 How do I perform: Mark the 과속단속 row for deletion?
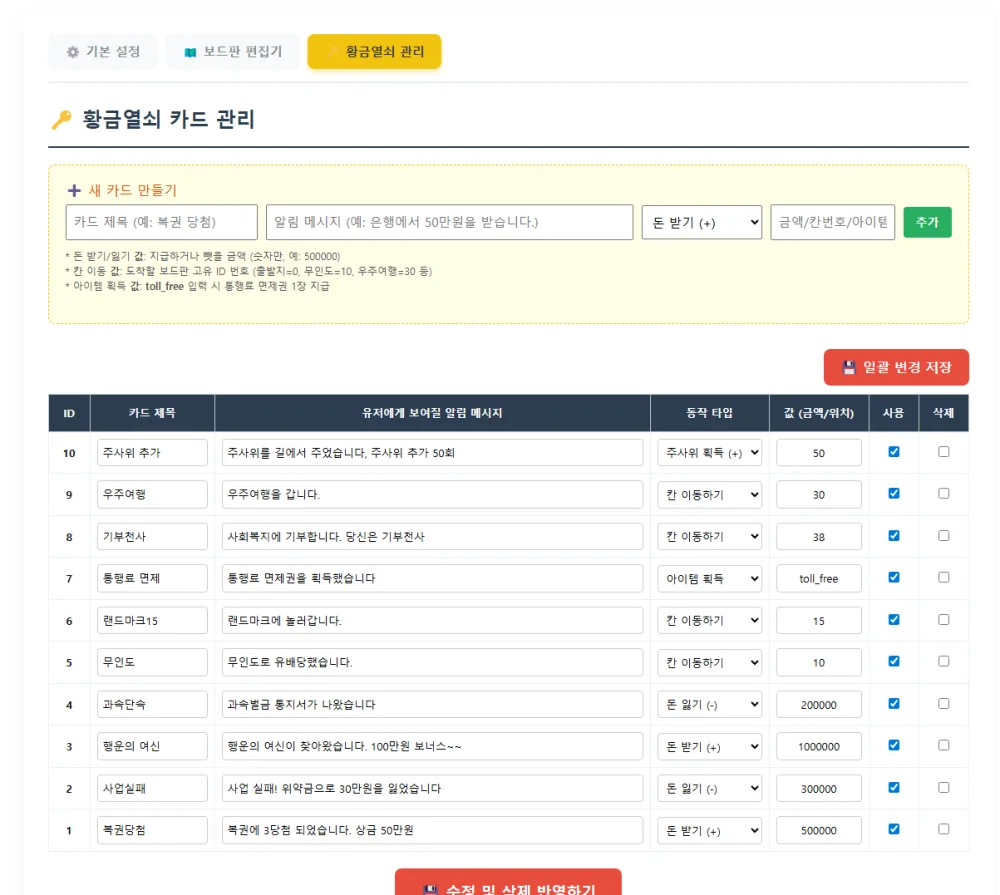[944, 704]
